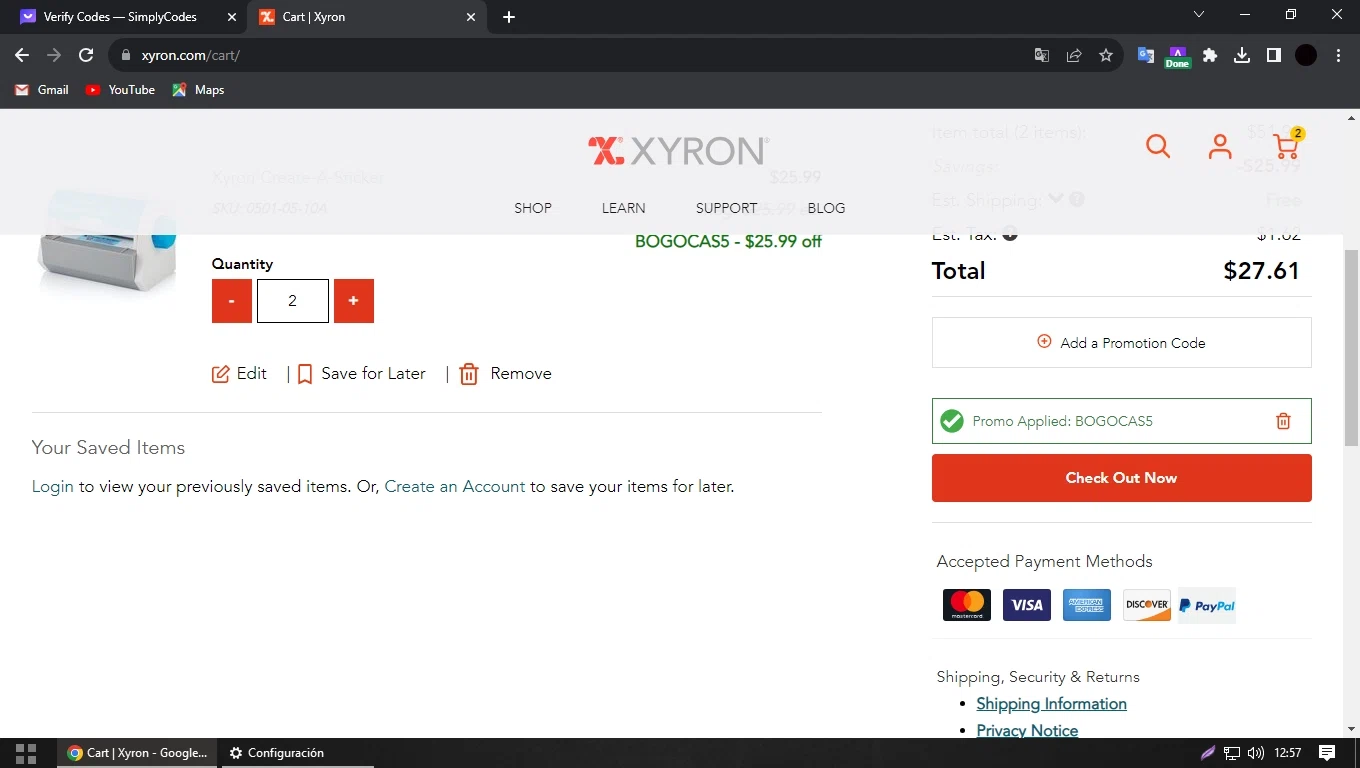Reload the current page
Viewport: 1360px width, 768px height.
(x=86, y=55)
